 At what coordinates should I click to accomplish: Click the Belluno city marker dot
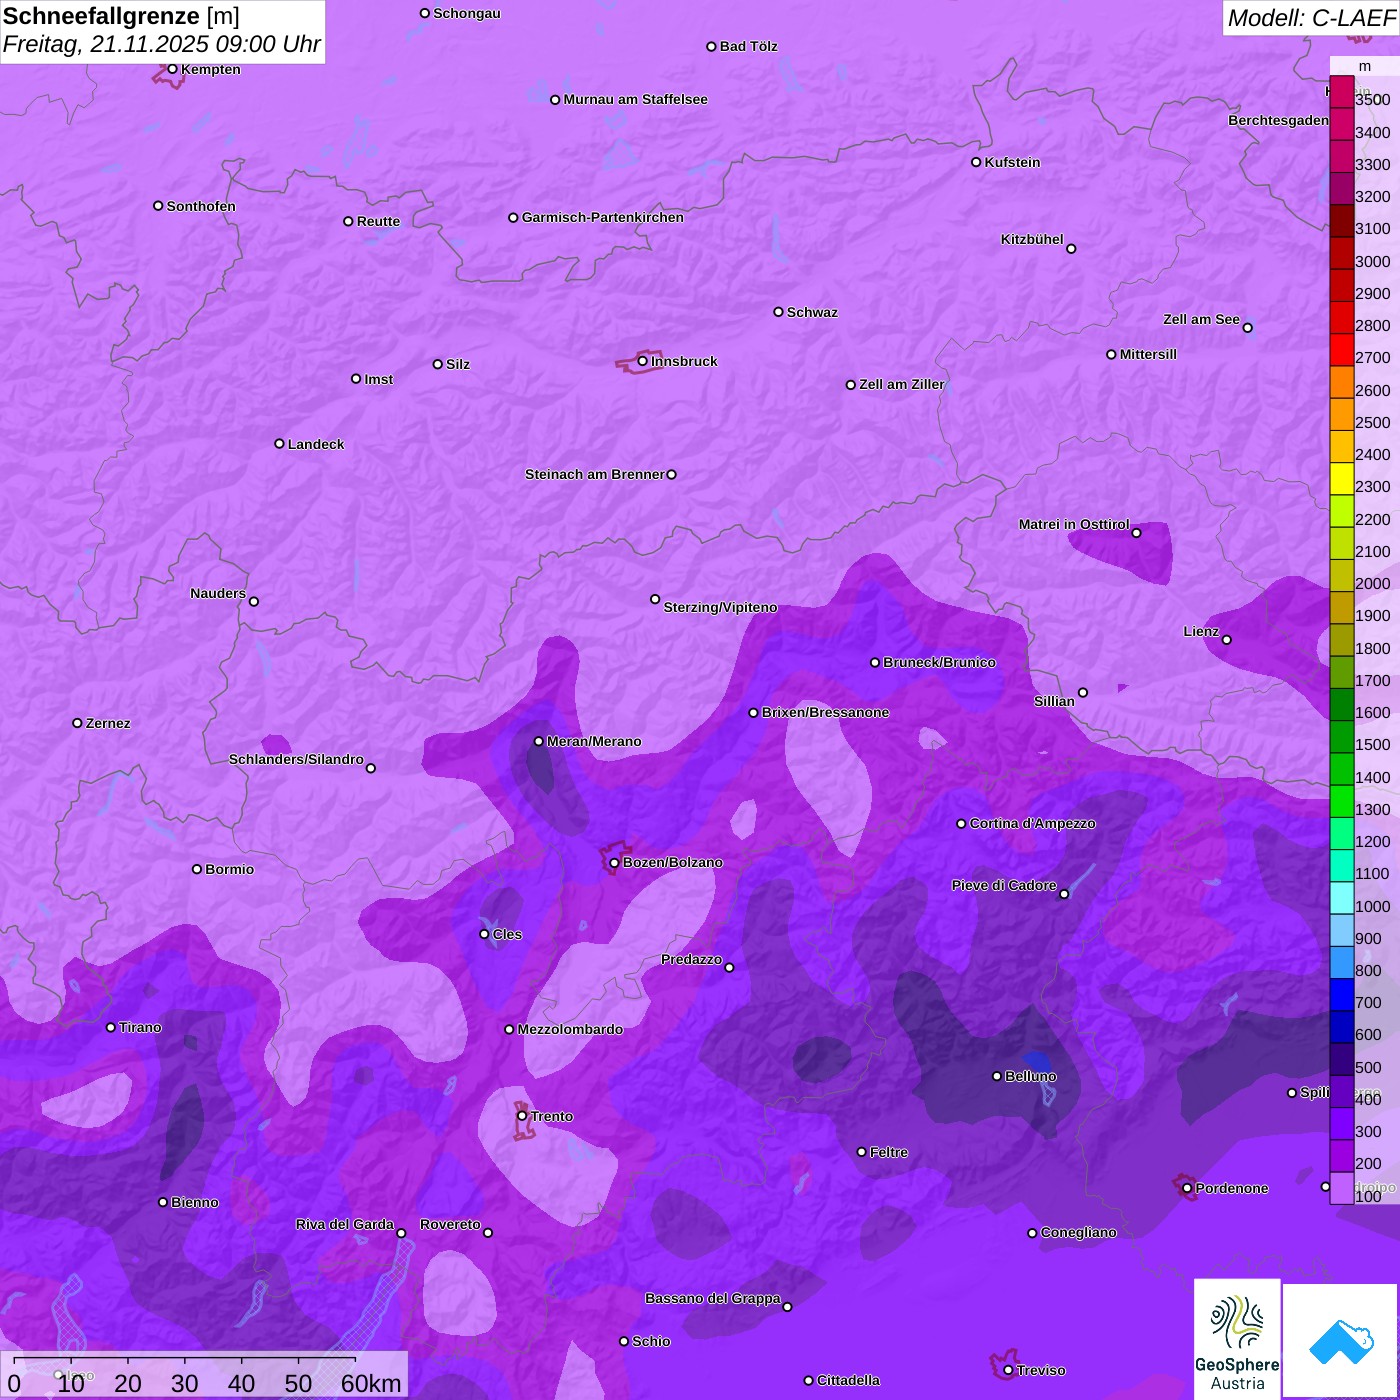coord(996,1076)
